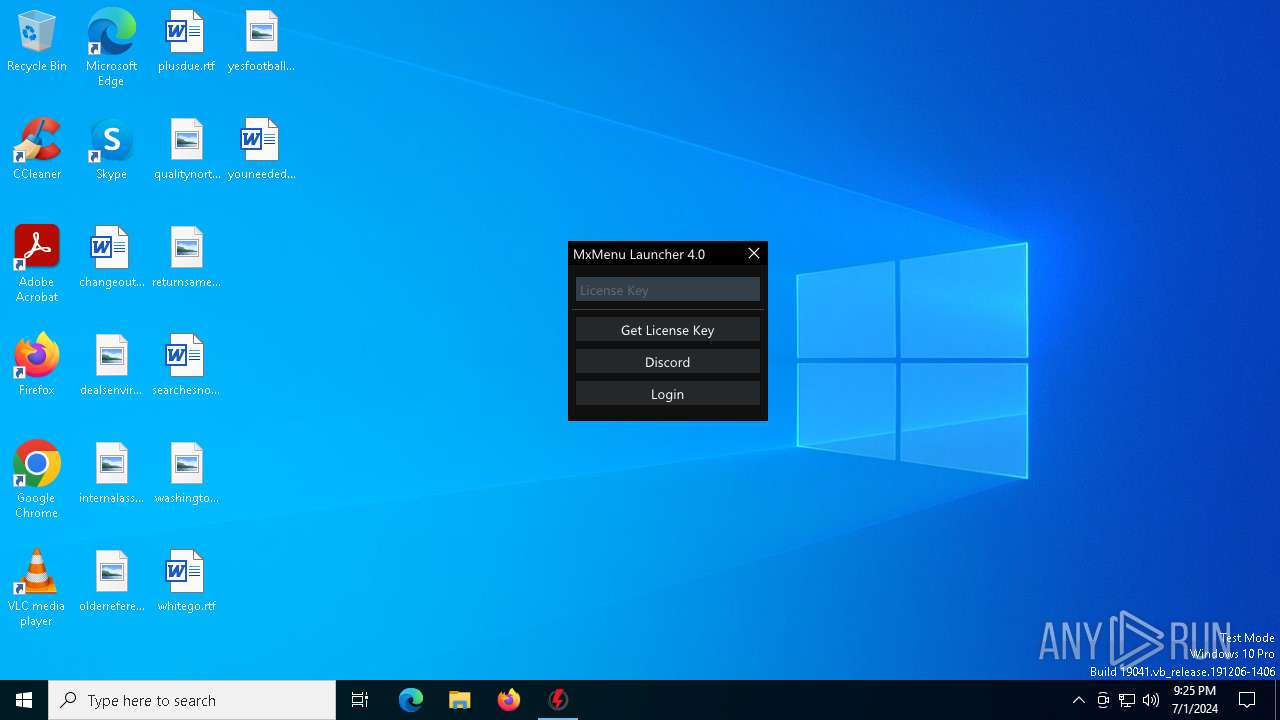Image resolution: width=1280 pixels, height=720 pixels.
Task: Select the CCleaner desktop shortcut
Action: (x=37, y=150)
